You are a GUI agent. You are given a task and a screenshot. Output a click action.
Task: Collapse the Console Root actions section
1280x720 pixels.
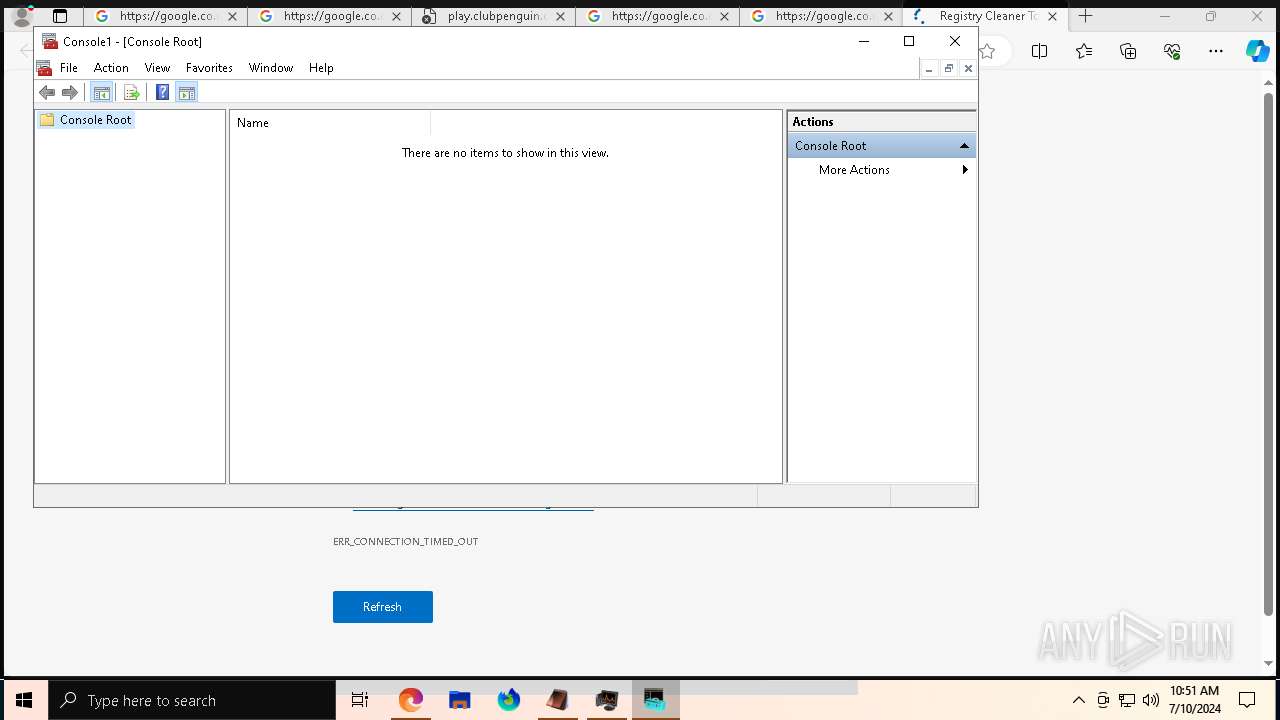point(964,146)
